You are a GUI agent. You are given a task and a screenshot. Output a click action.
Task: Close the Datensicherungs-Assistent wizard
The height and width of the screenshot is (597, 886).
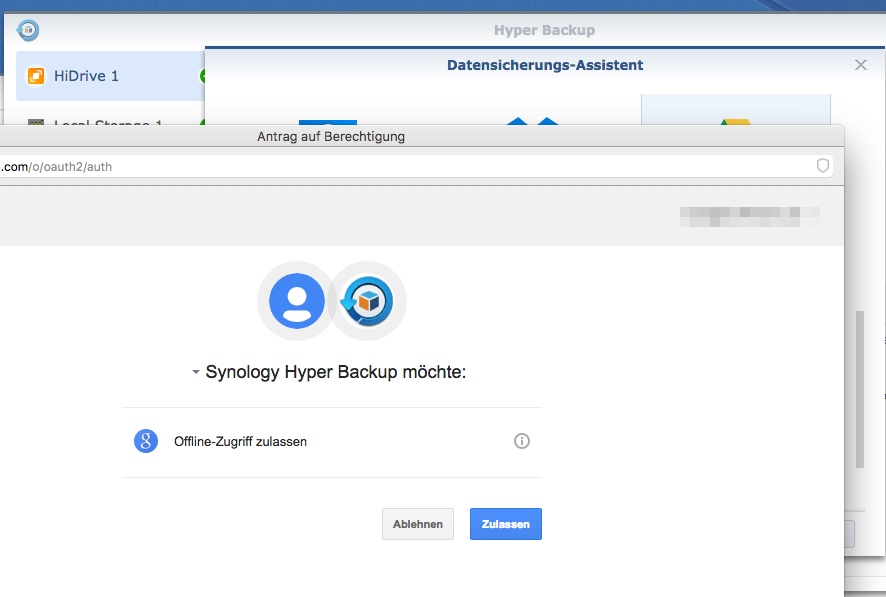861,65
